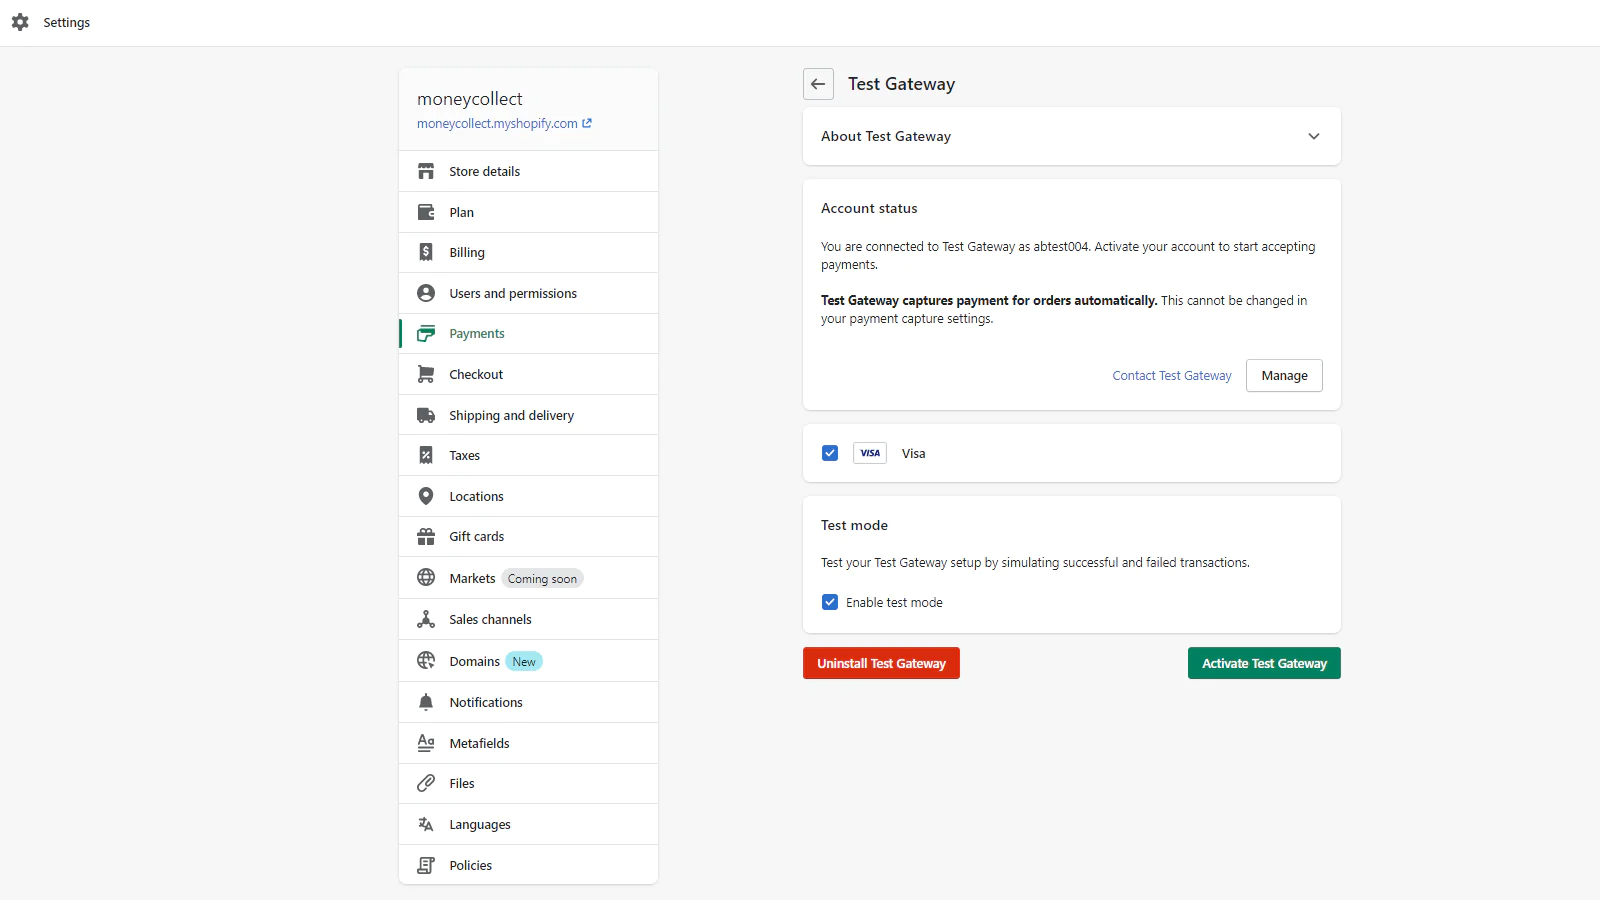Click the Metafields Ag icon
The image size is (1600, 900).
click(426, 743)
